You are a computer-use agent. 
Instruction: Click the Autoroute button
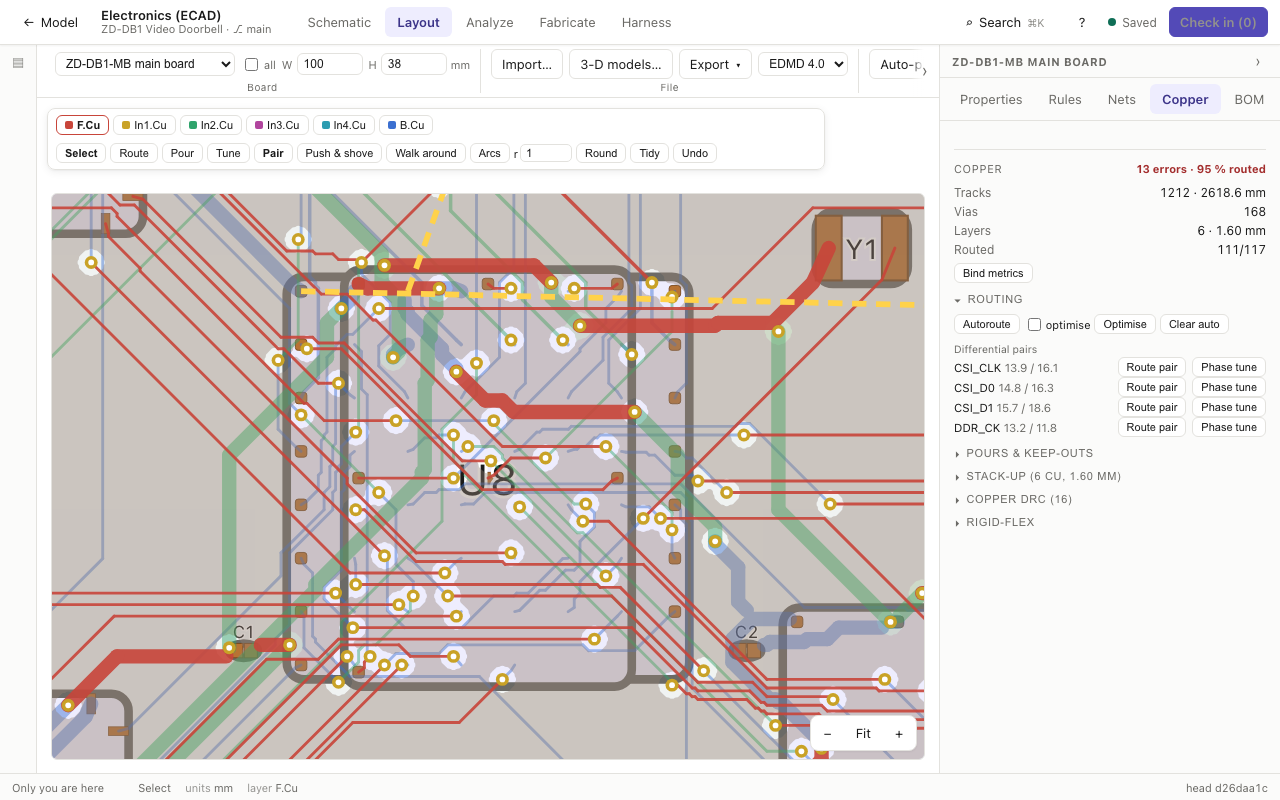tap(987, 324)
